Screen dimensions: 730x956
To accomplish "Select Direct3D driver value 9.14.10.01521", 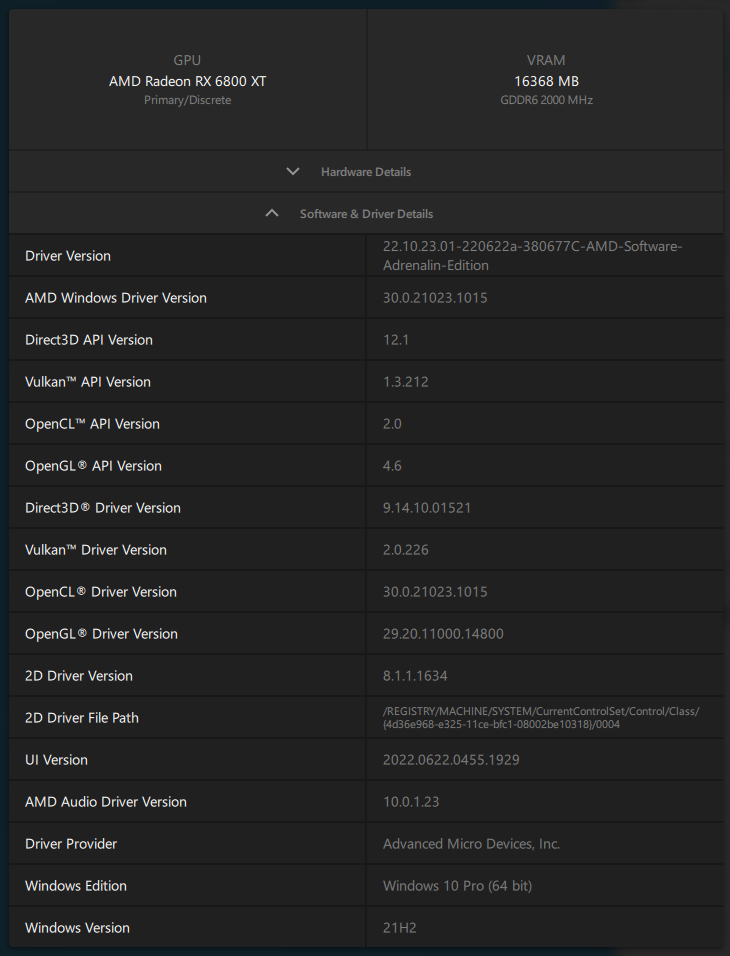I will coord(427,508).
